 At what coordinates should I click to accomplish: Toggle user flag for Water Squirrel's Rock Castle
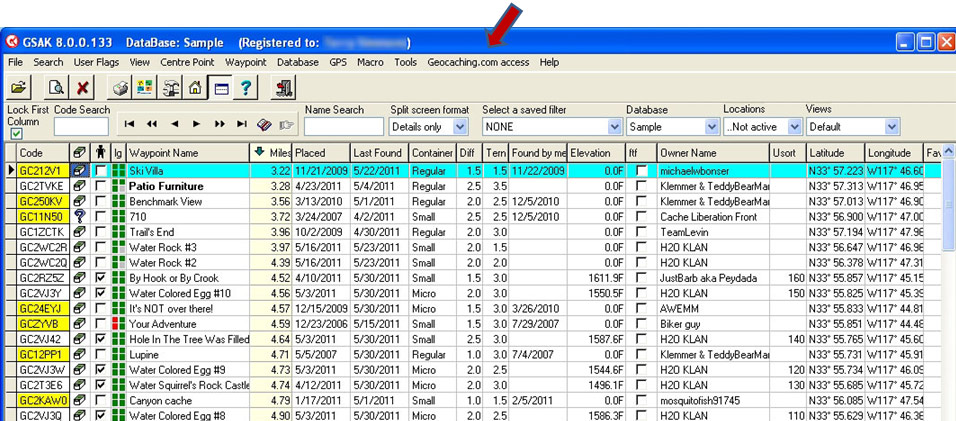[x=101, y=385]
